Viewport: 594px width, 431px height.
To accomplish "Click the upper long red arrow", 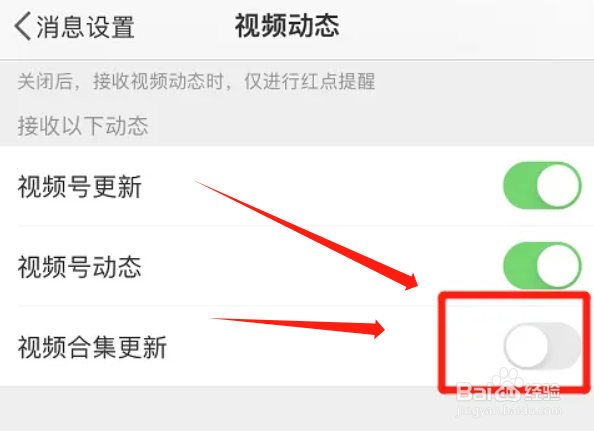I will tap(306, 236).
